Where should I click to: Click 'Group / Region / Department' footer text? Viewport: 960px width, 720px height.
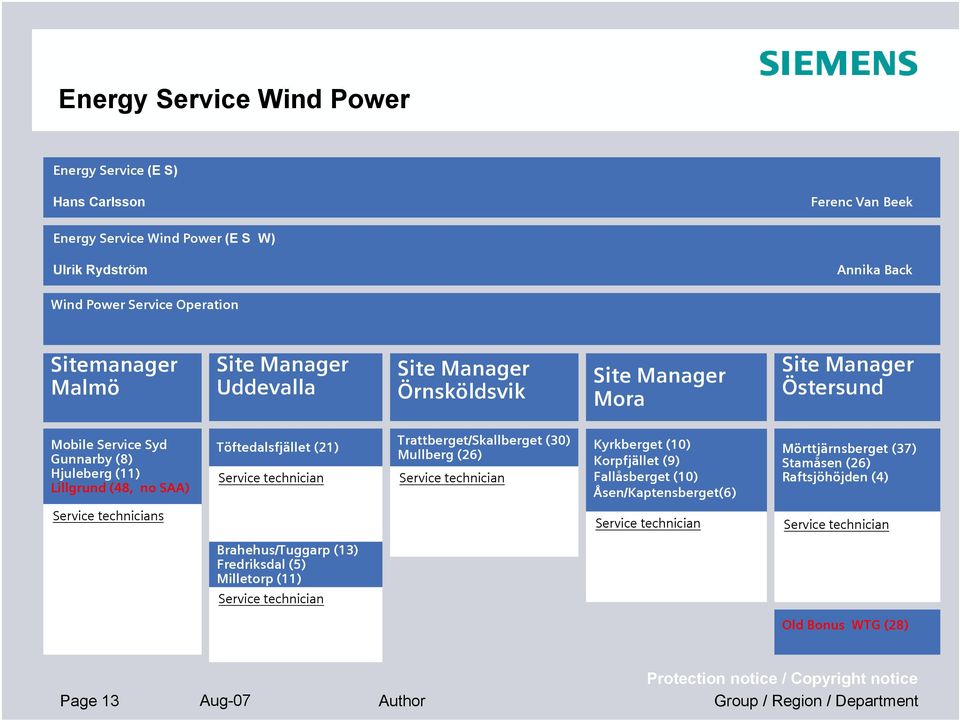coord(816,701)
